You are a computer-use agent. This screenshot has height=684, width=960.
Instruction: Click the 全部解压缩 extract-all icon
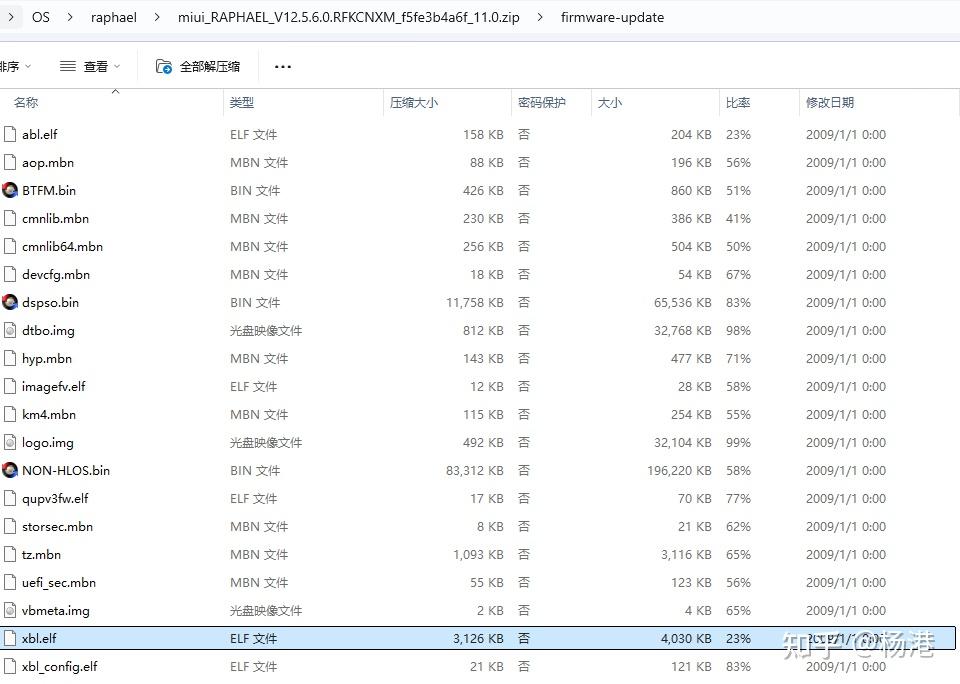coord(163,66)
